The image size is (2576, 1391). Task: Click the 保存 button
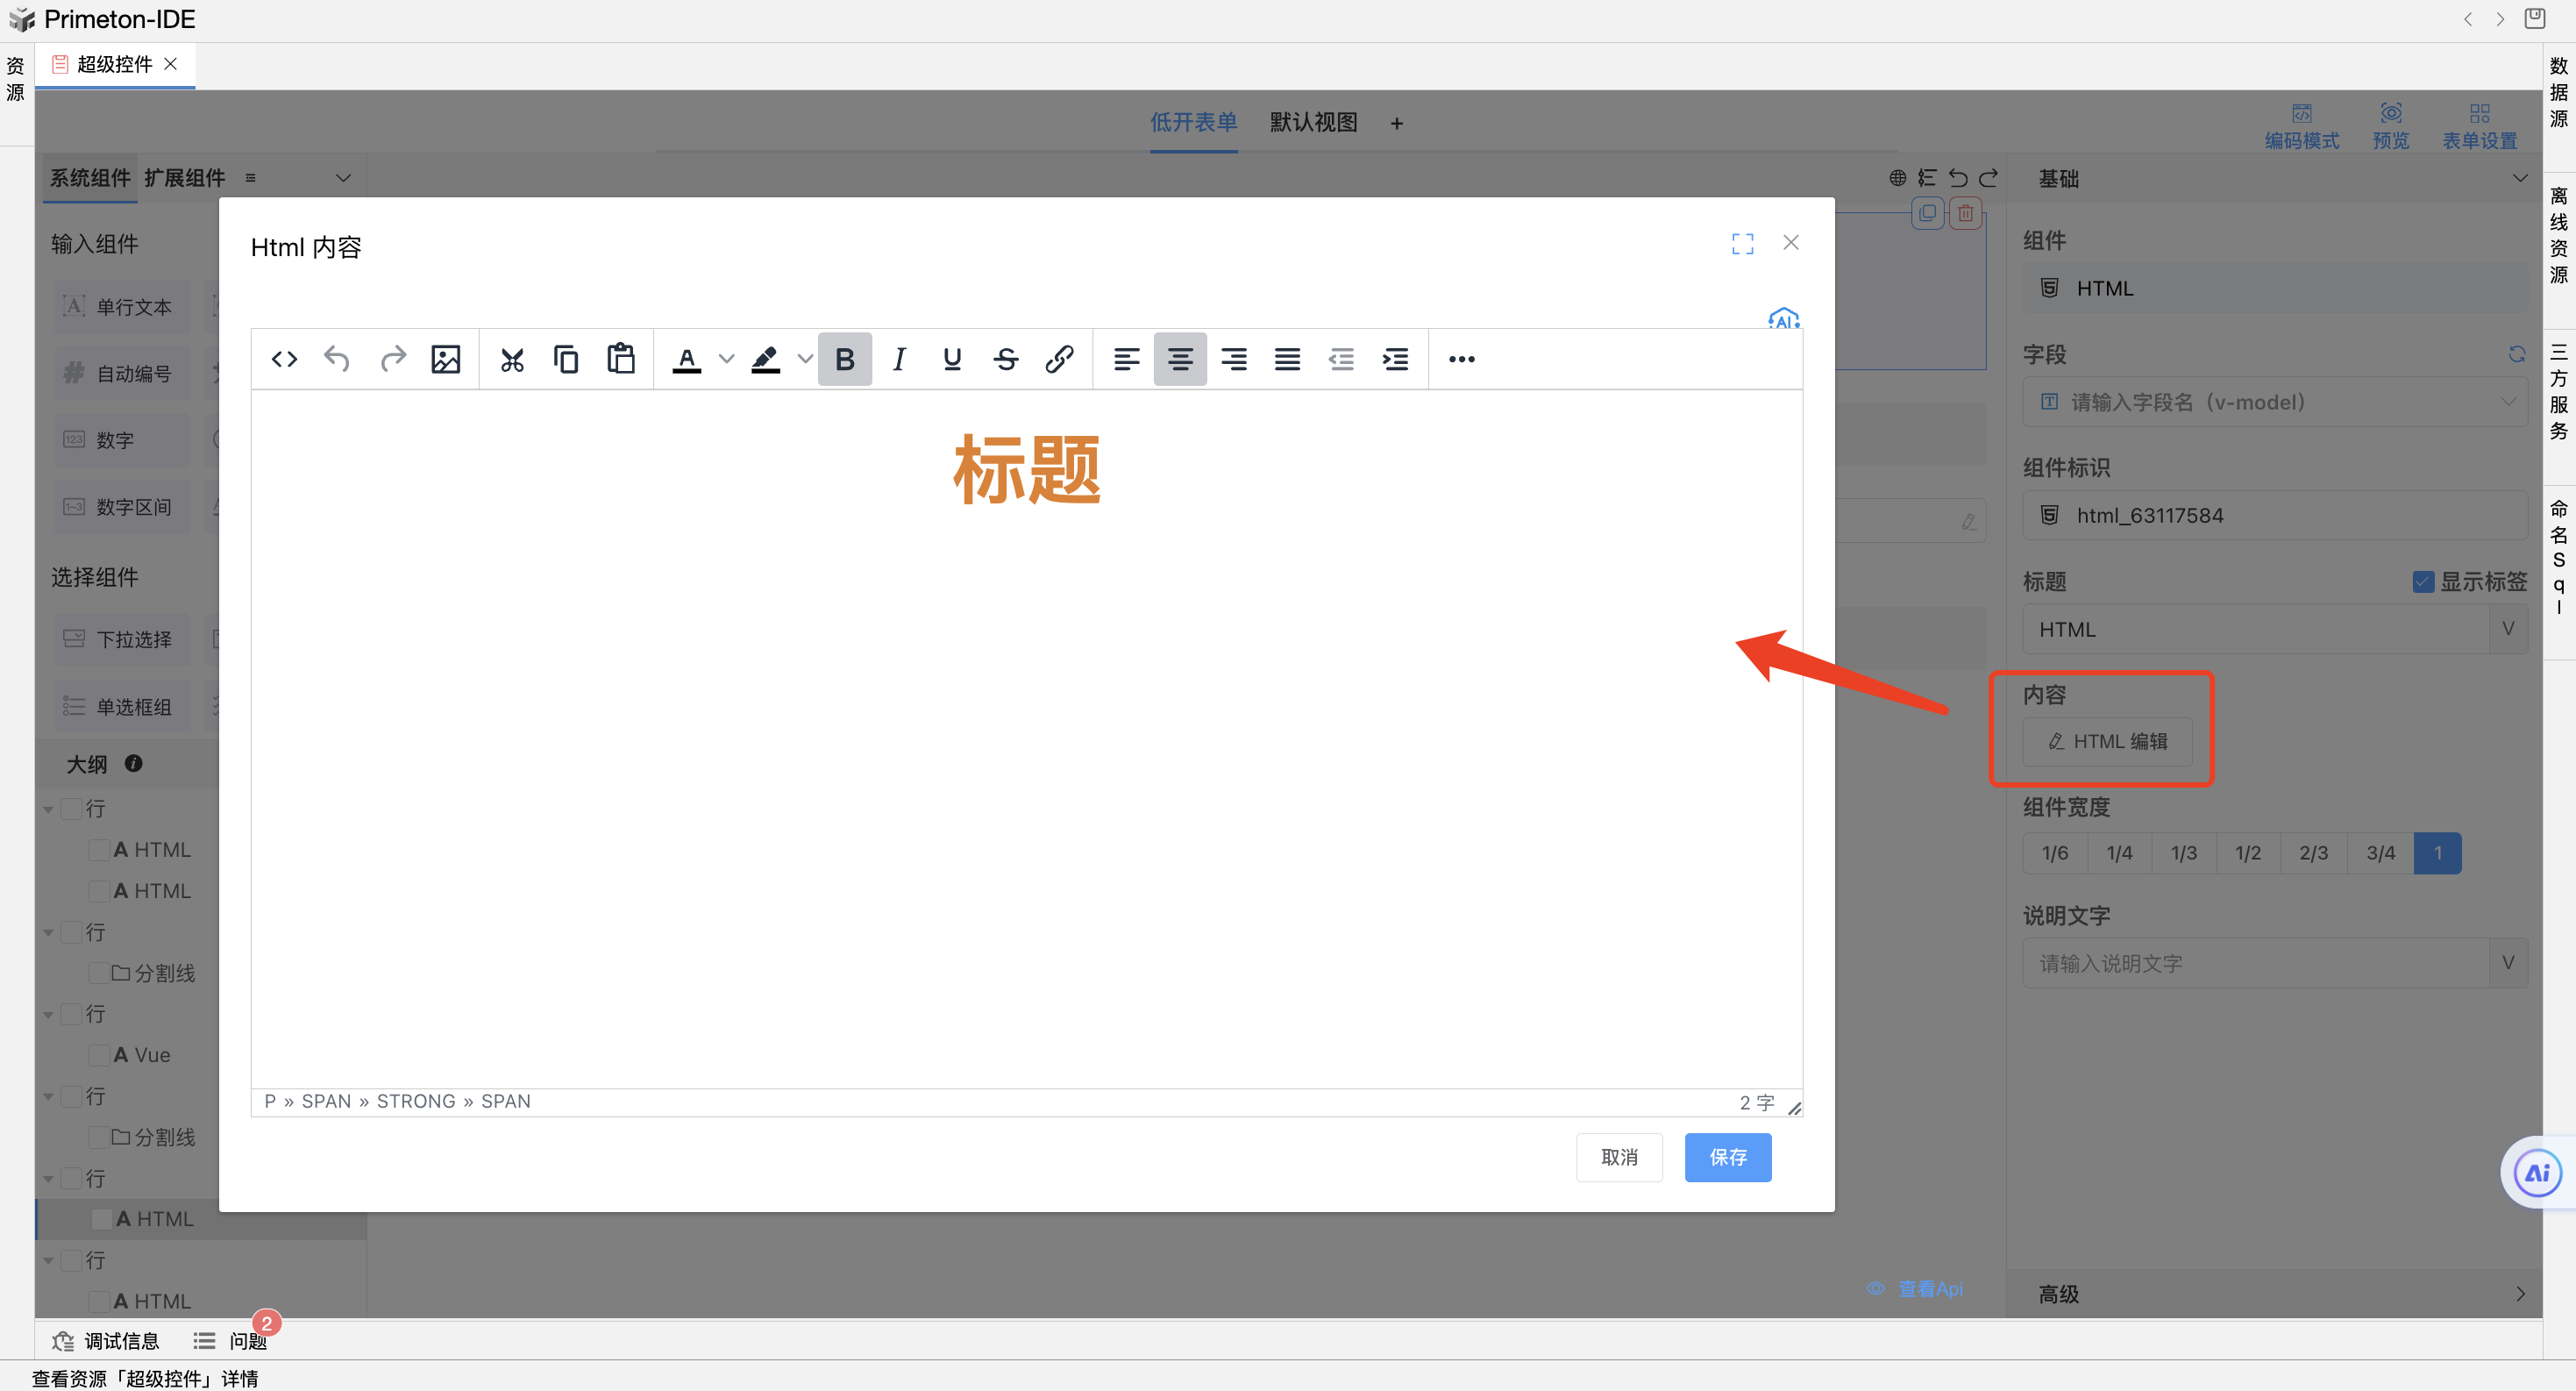(1727, 1157)
